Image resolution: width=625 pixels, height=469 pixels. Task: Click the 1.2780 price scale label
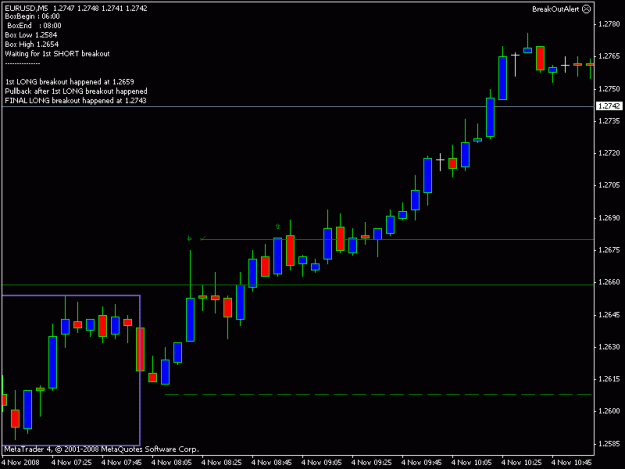point(609,24)
